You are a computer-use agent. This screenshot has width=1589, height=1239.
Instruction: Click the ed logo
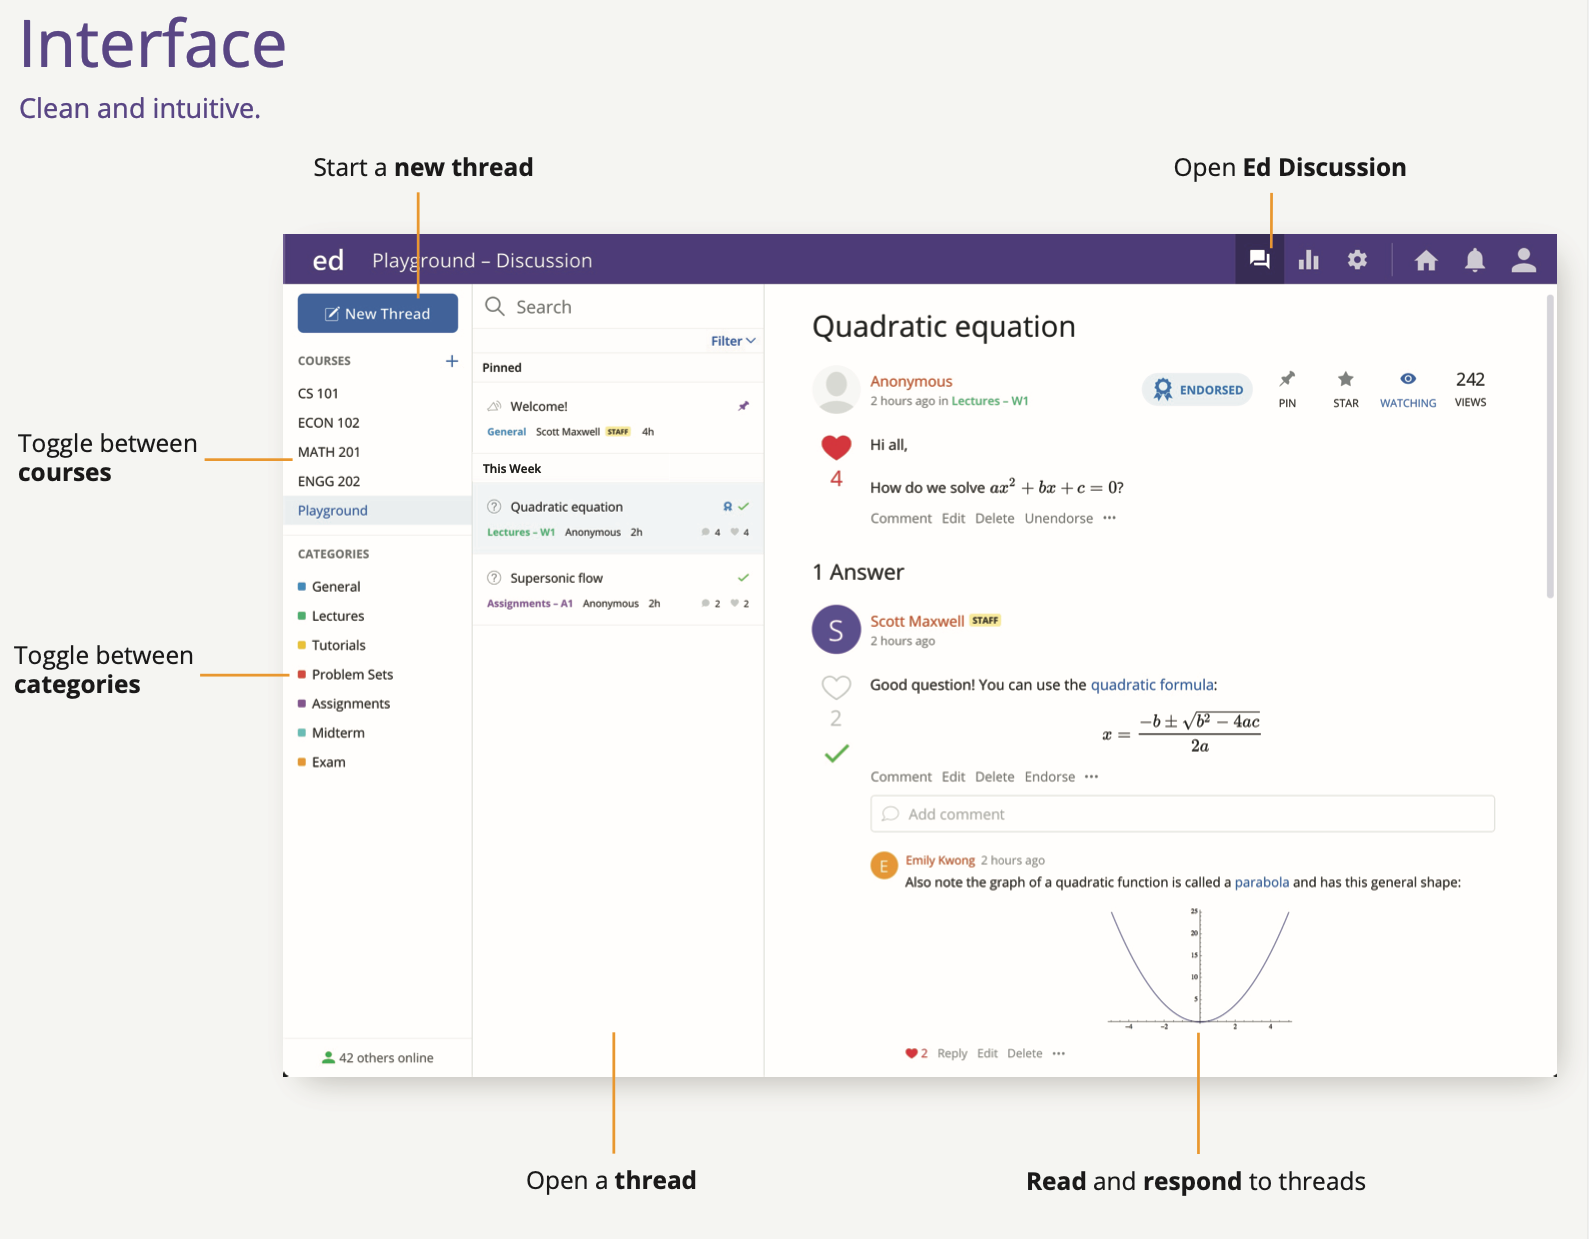point(328,260)
